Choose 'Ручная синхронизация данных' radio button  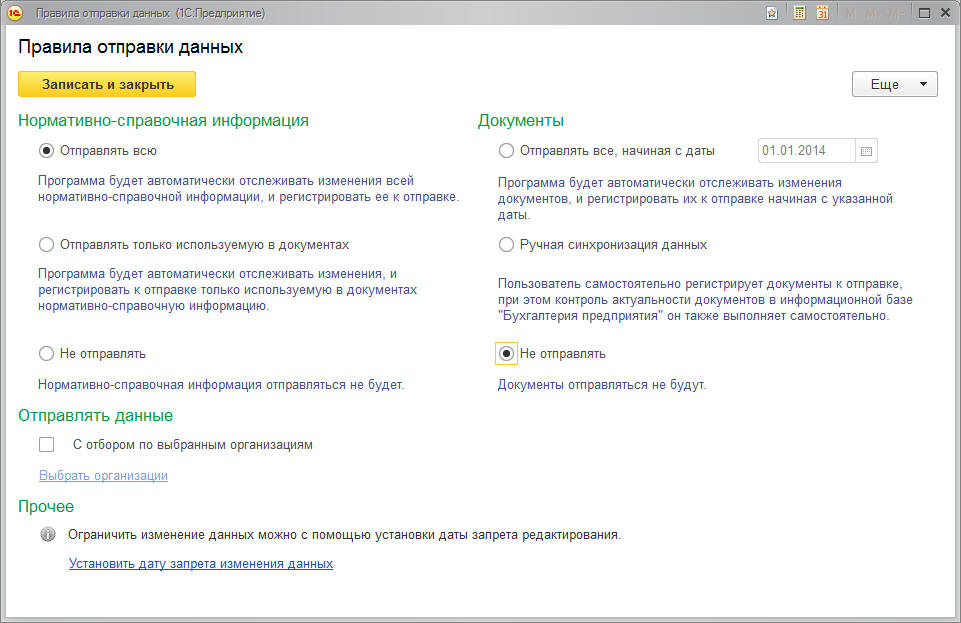[x=506, y=244]
